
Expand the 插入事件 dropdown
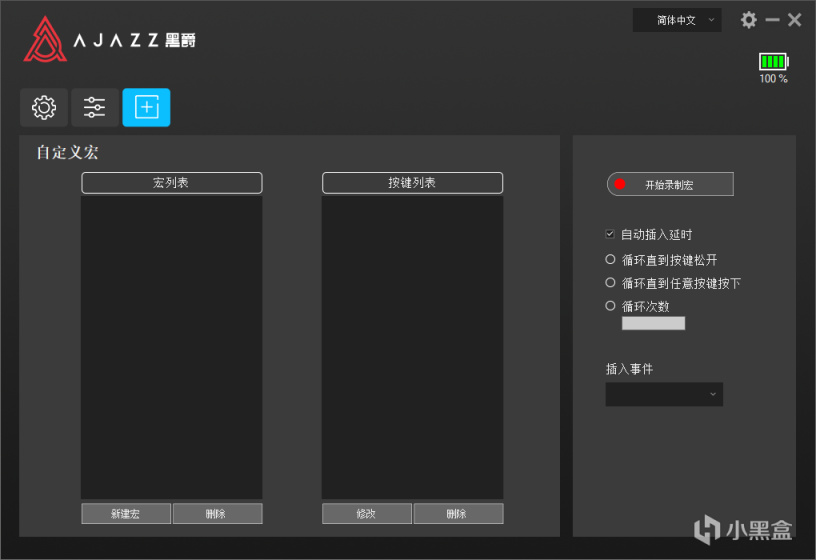click(x=664, y=394)
